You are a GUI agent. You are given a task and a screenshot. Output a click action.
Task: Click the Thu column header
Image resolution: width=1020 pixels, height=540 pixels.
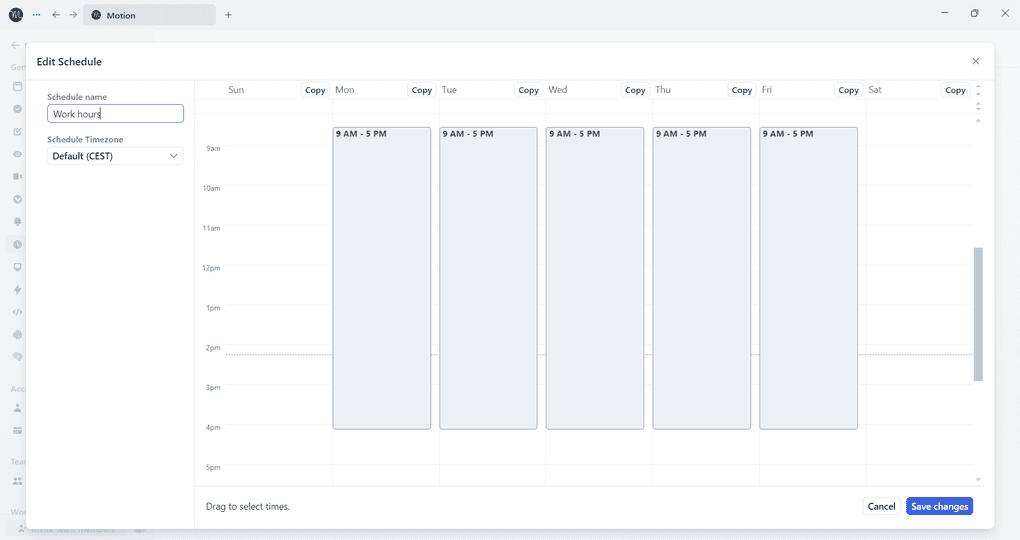coord(663,90)
